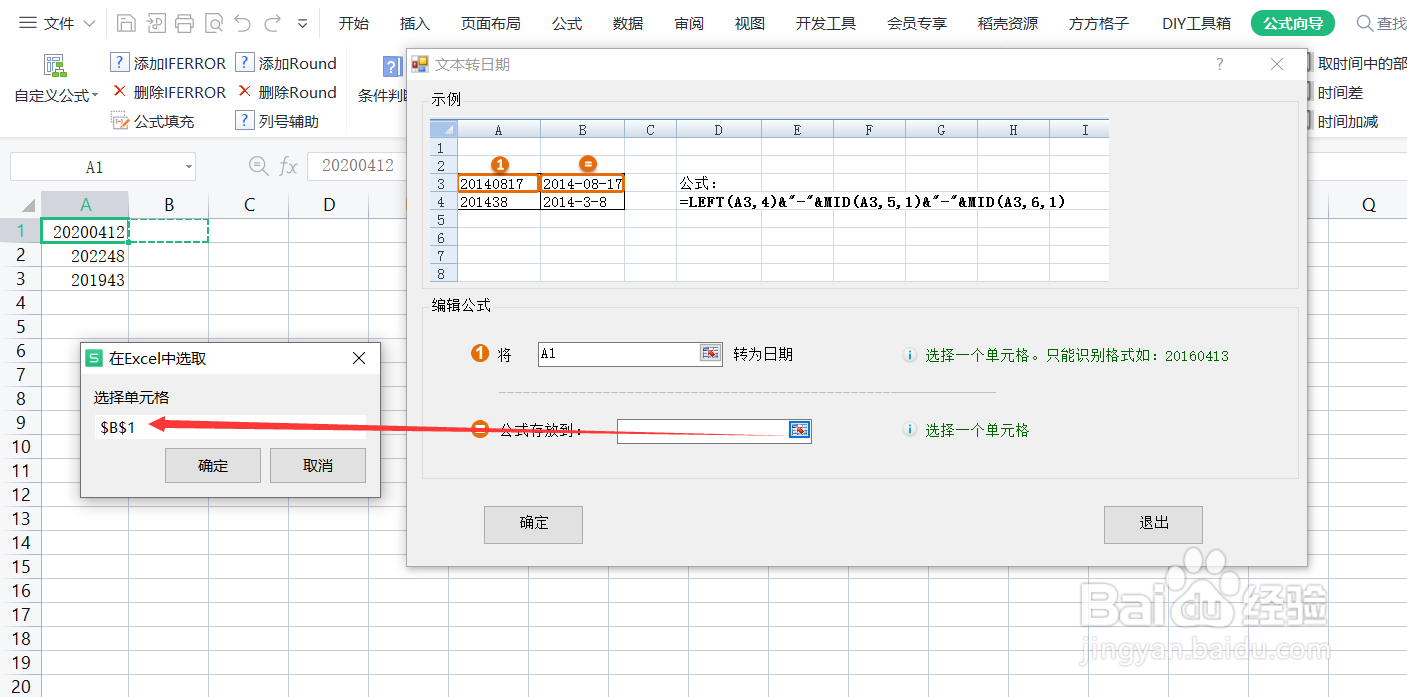Image resolution: width=1407 pixels, height=697 pixels.
Task: Click 添加Round in the ribbon
Action: 286,63
